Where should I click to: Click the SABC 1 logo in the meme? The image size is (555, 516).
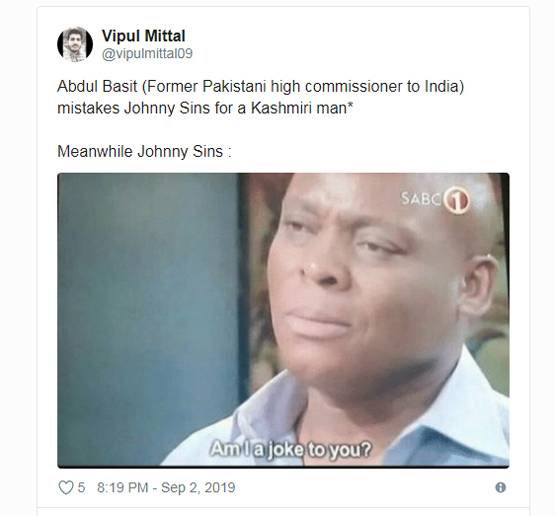click(435, 200)
